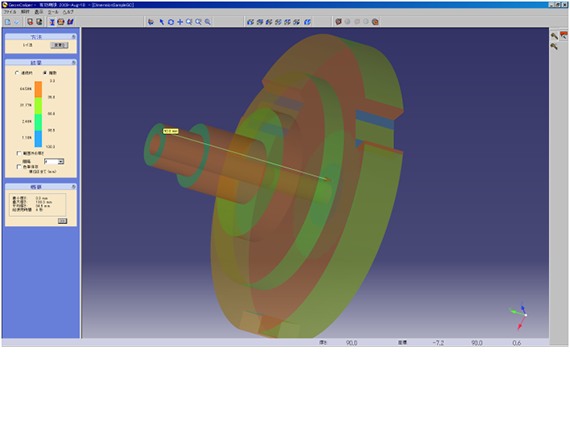Toggle the checkbox directly under the color legend
The height and width of the screenshot is (427, 570).
[19, 153]
